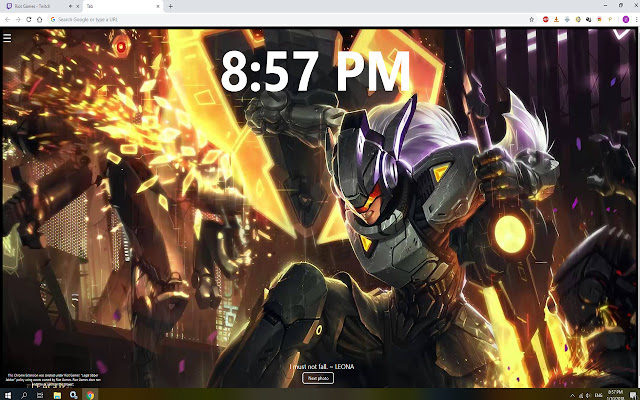Open Task View on the taskbar
This screenshot has width=640, height=400.
pyautogui.click(x=40, y=394)
